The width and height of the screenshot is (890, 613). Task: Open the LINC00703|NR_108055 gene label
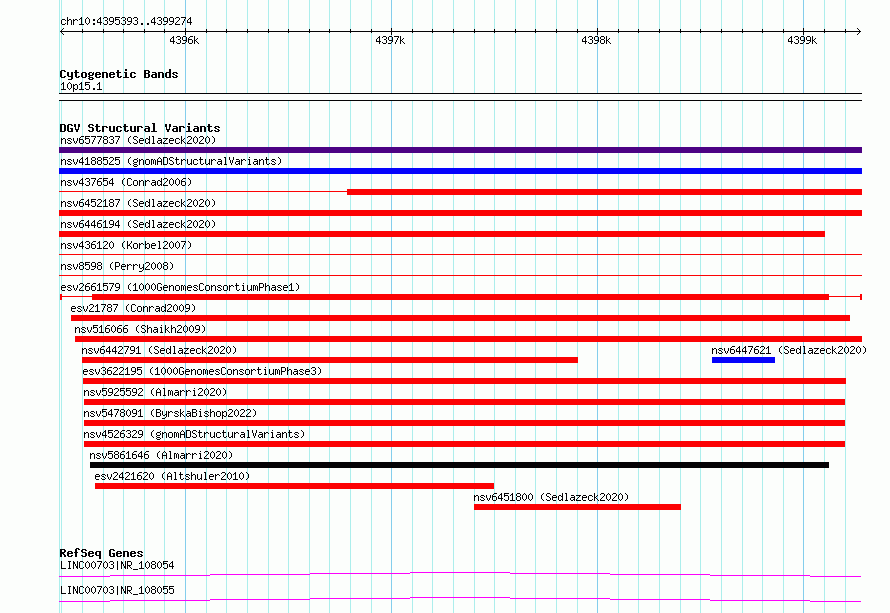click(117, 590)
